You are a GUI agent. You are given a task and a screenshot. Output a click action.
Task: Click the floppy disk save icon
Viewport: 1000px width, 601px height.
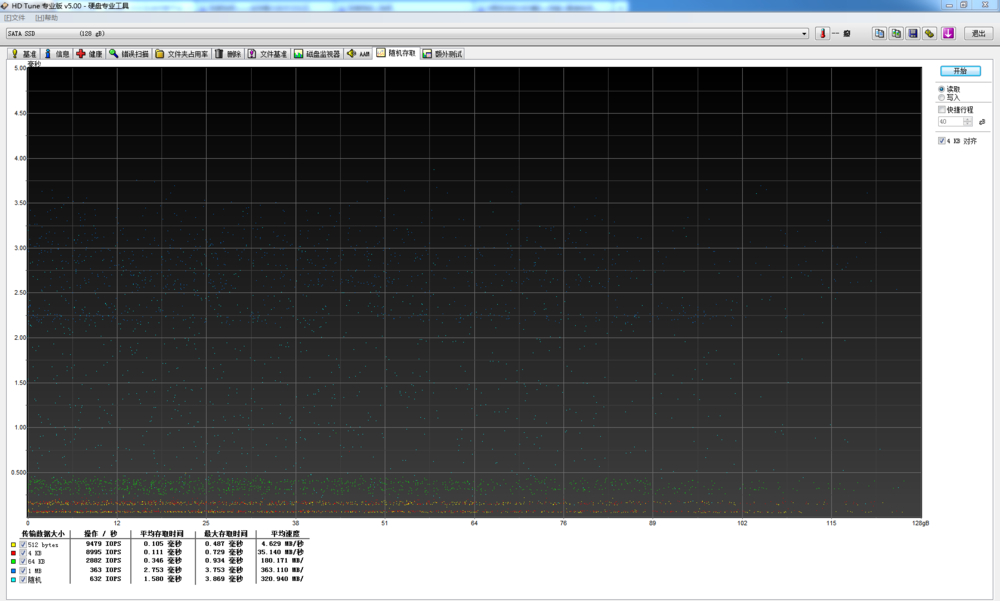[x=913, y=33]
